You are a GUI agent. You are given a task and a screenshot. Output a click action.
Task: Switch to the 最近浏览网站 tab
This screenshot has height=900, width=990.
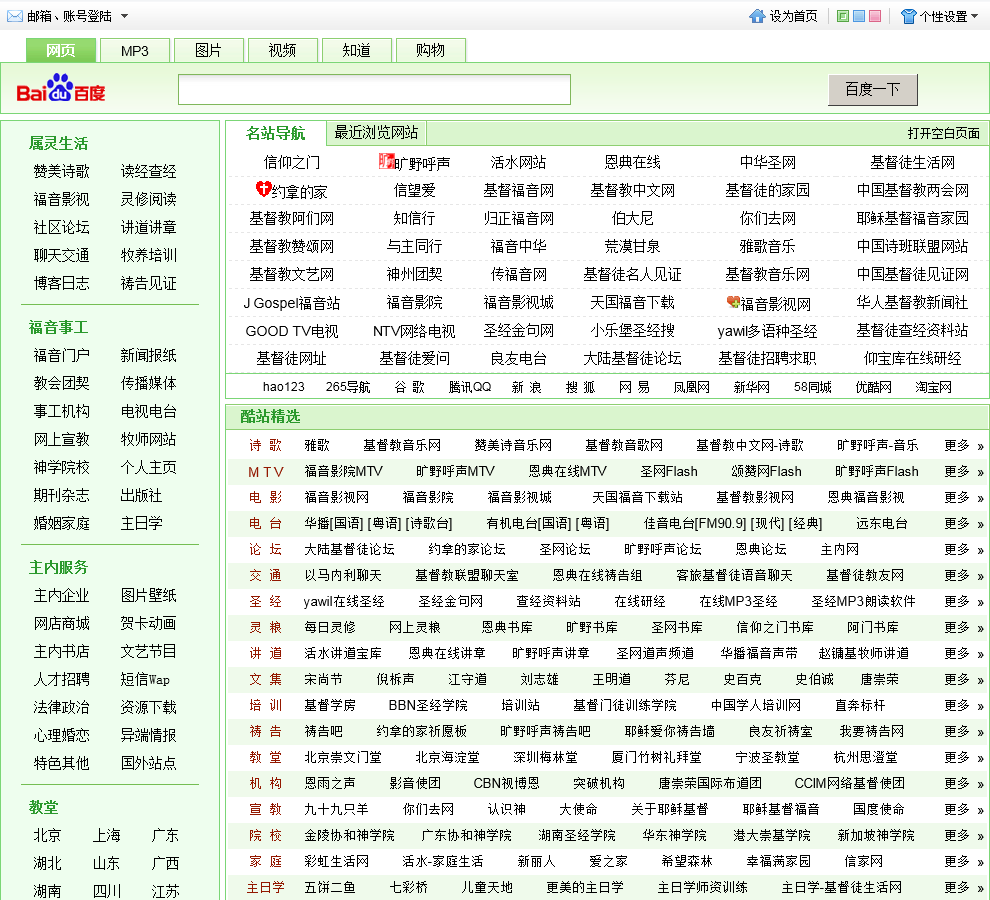[x=376, y=133]
